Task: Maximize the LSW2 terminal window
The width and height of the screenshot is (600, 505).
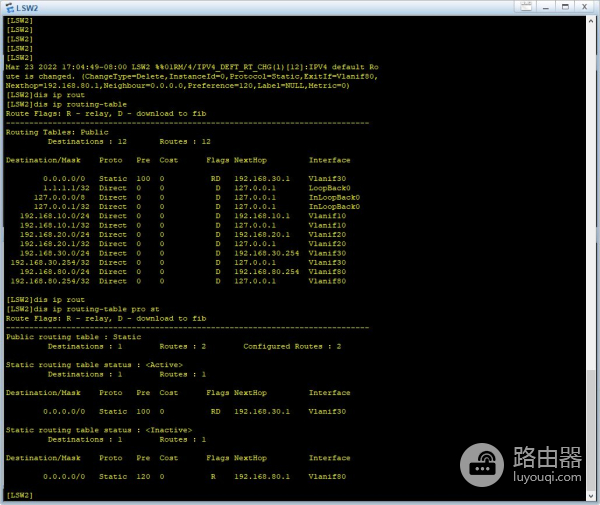Action: click(x=564, y=7)
